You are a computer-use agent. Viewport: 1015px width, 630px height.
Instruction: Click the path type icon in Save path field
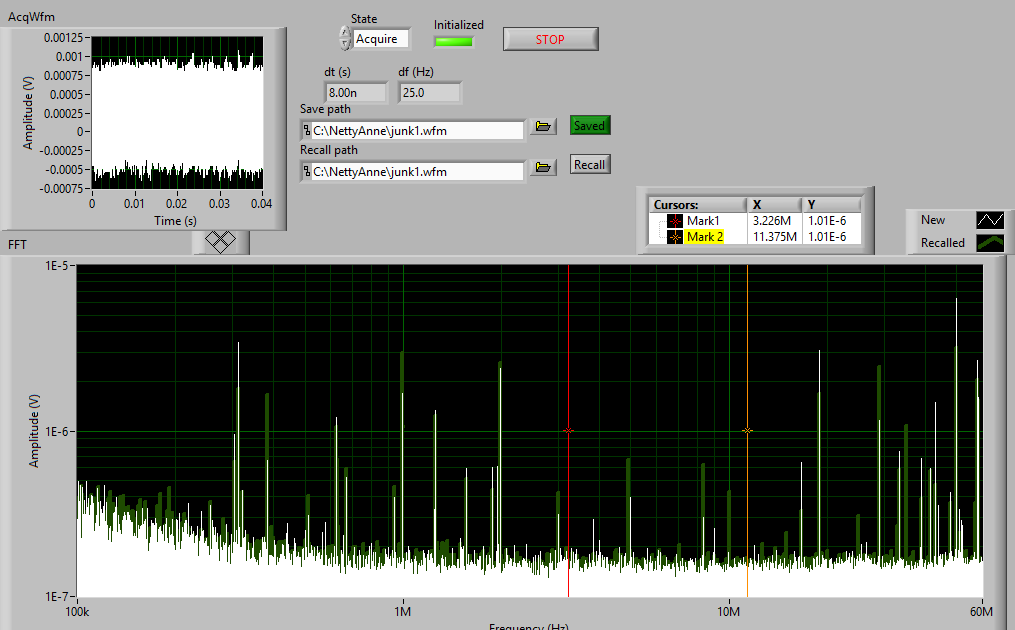point(306,130)
